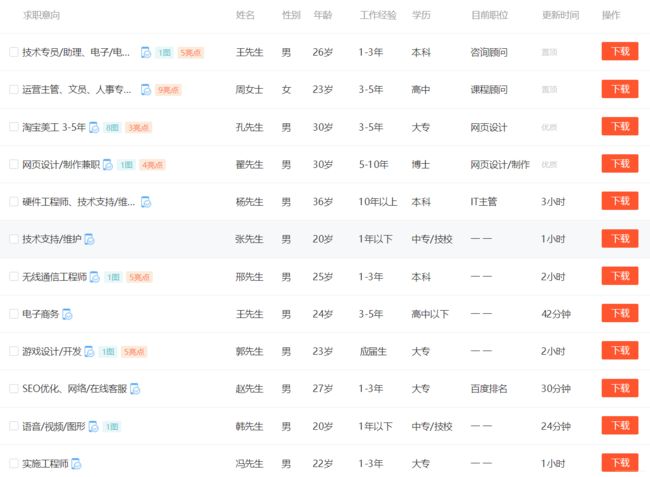Image resolution: width=650 pixels, height=477 pixels.
Task: Click the 5亮点 tag in 技术专员/助理 row
Action: pyautogui.click(x=190, y=53)
